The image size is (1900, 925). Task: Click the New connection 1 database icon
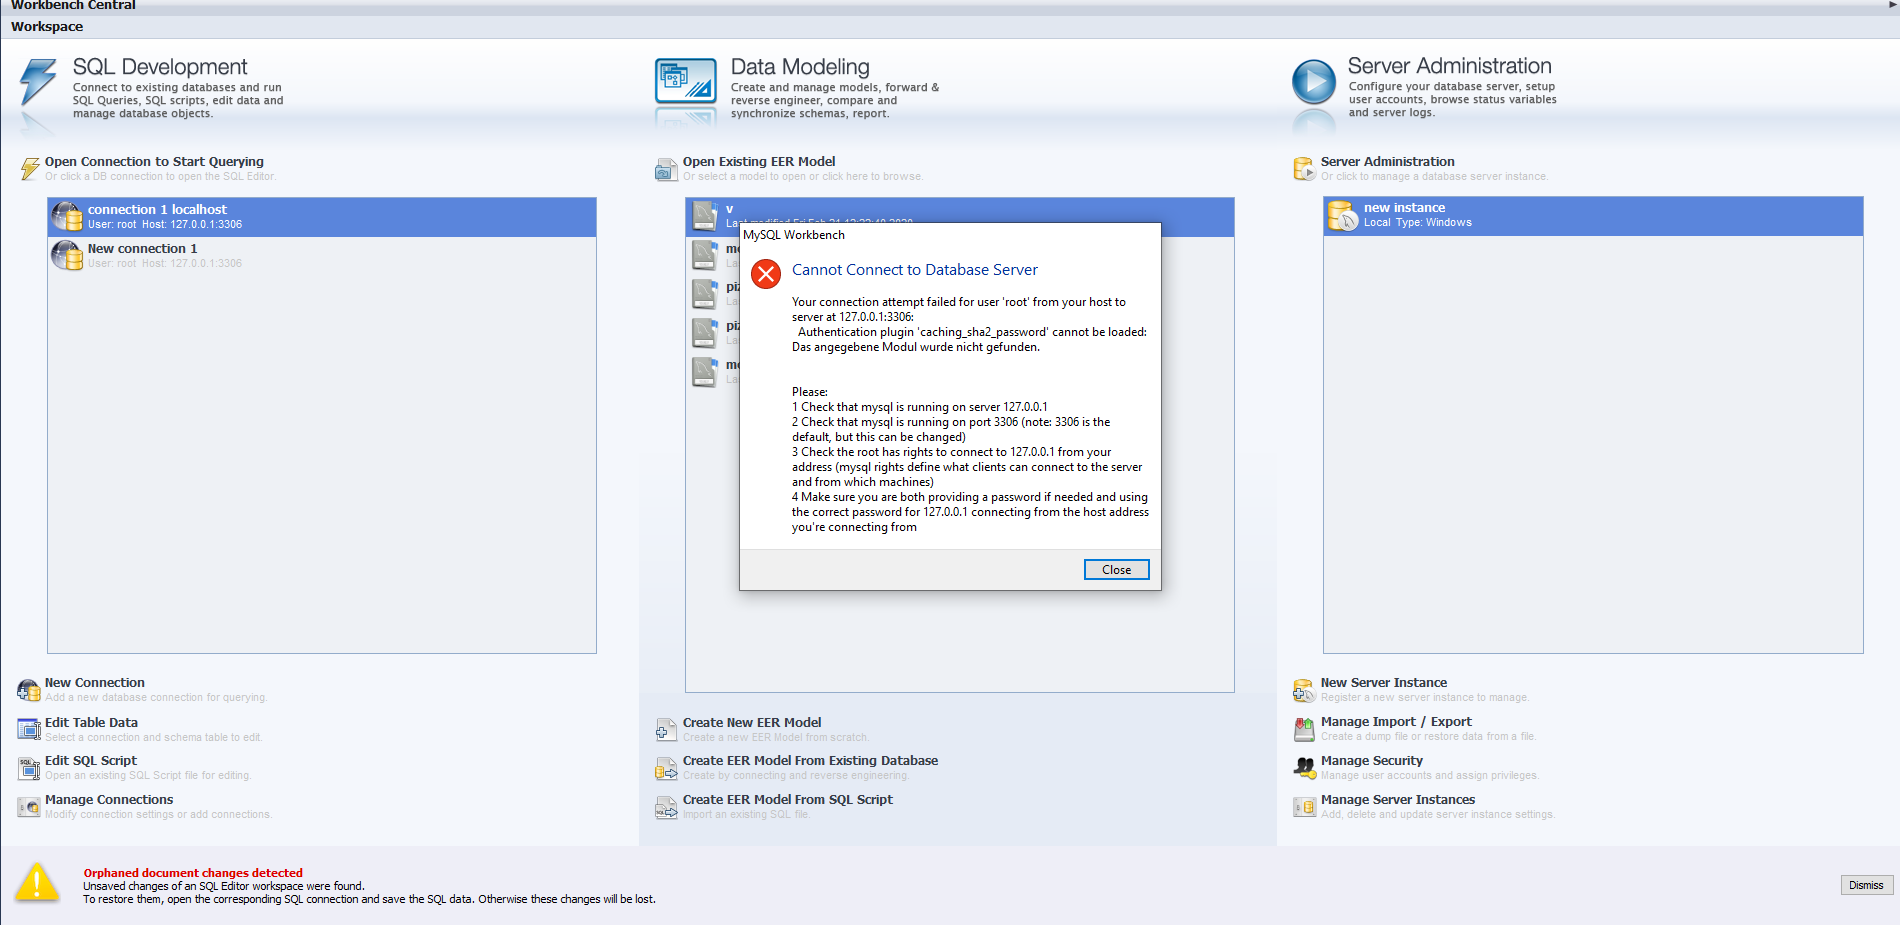[x=67, y=255]
